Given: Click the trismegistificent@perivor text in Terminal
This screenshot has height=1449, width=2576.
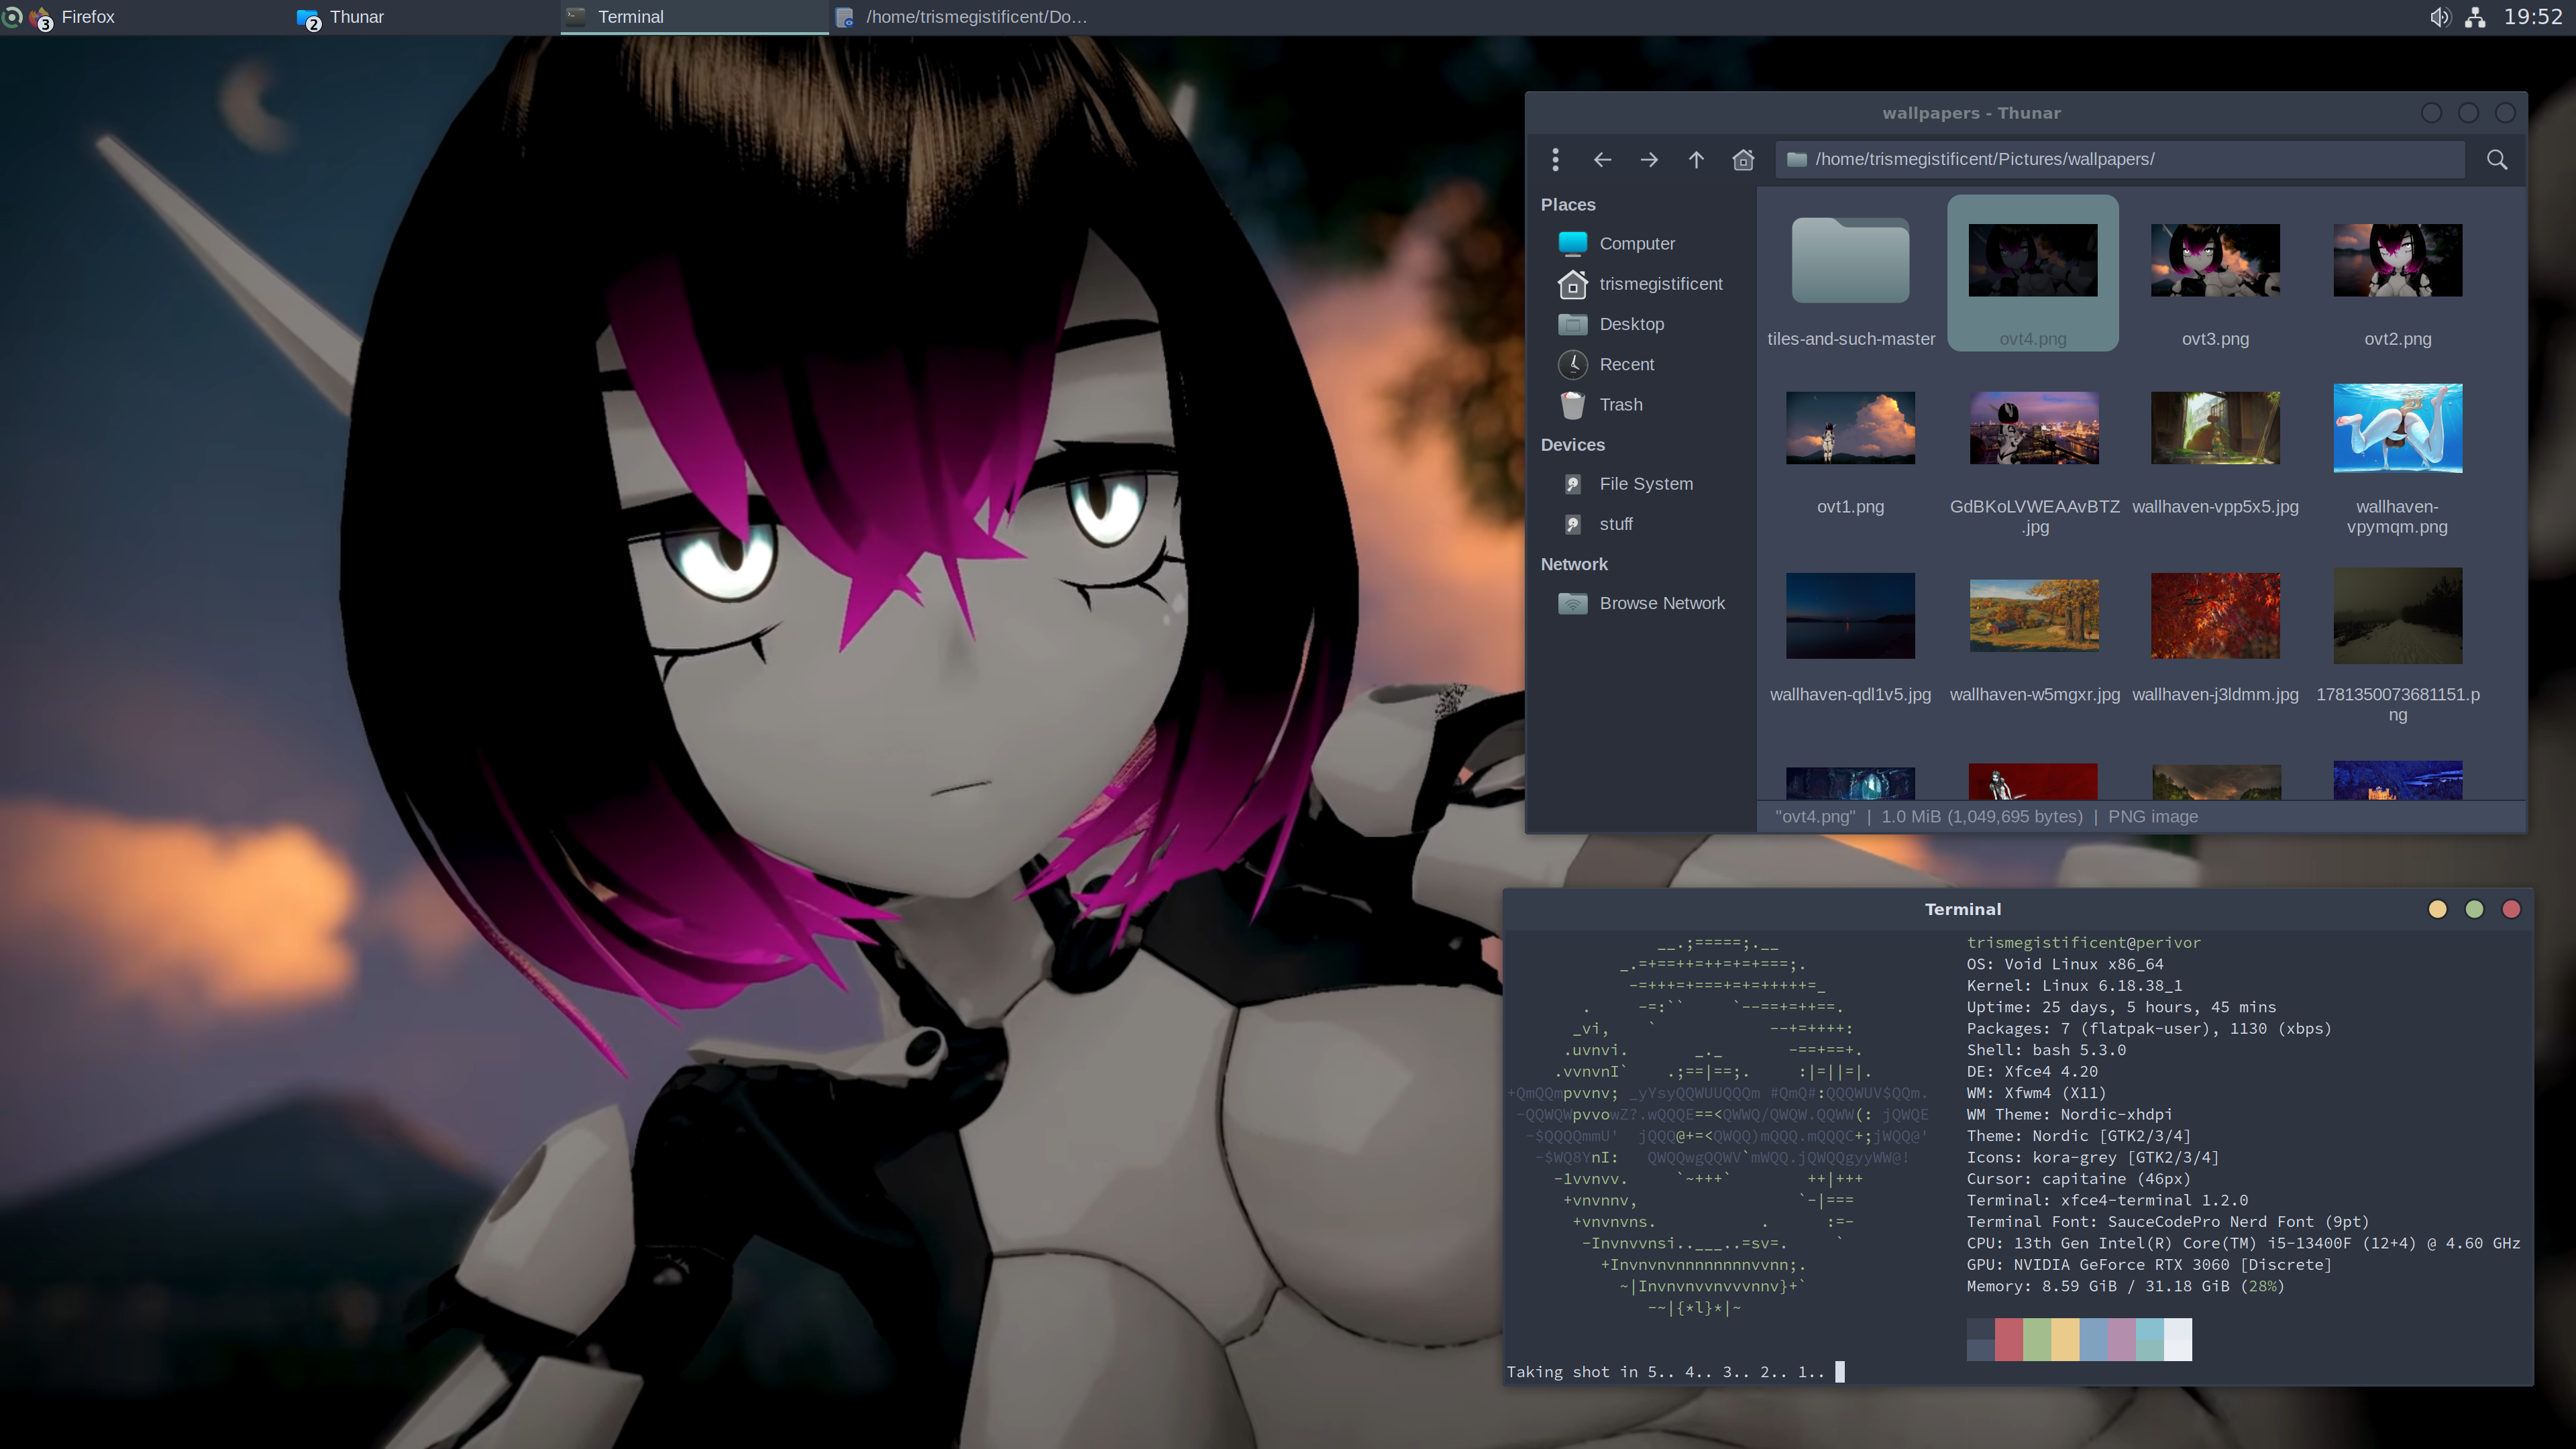Looking at the screenshot, I should point(2084,943).
